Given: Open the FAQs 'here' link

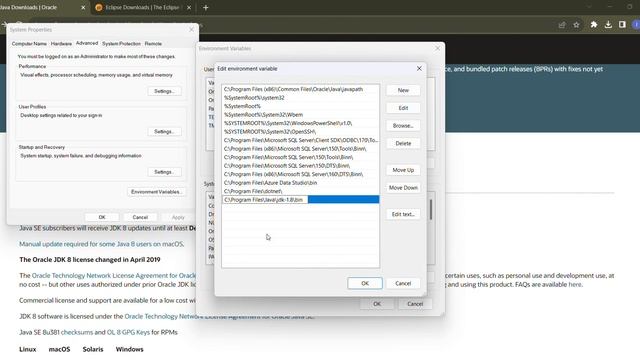Looking at the screenshot, I should pyautogui.click(x=575, y=284).
